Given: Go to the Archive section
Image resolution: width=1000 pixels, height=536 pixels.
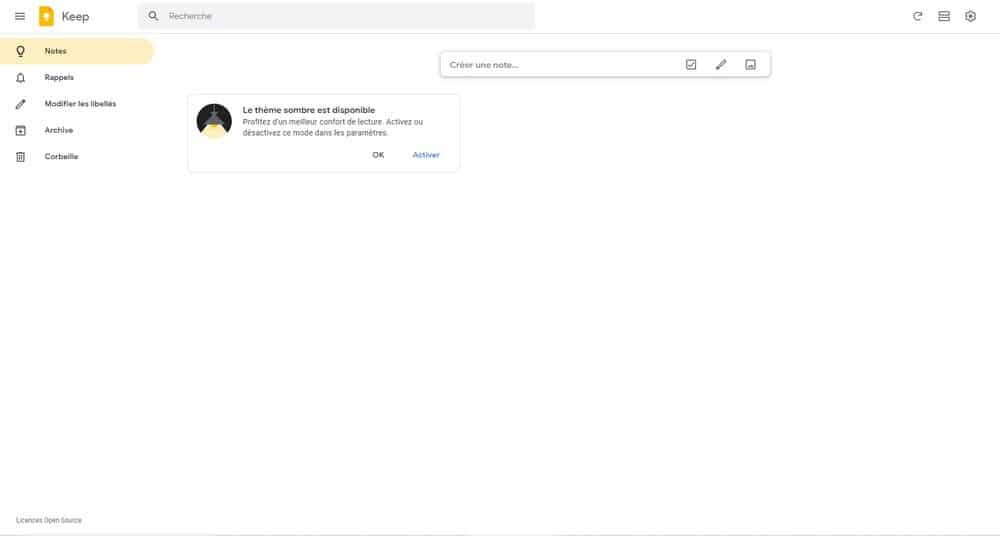Looking at the screenshot, I should pos(58,130).
